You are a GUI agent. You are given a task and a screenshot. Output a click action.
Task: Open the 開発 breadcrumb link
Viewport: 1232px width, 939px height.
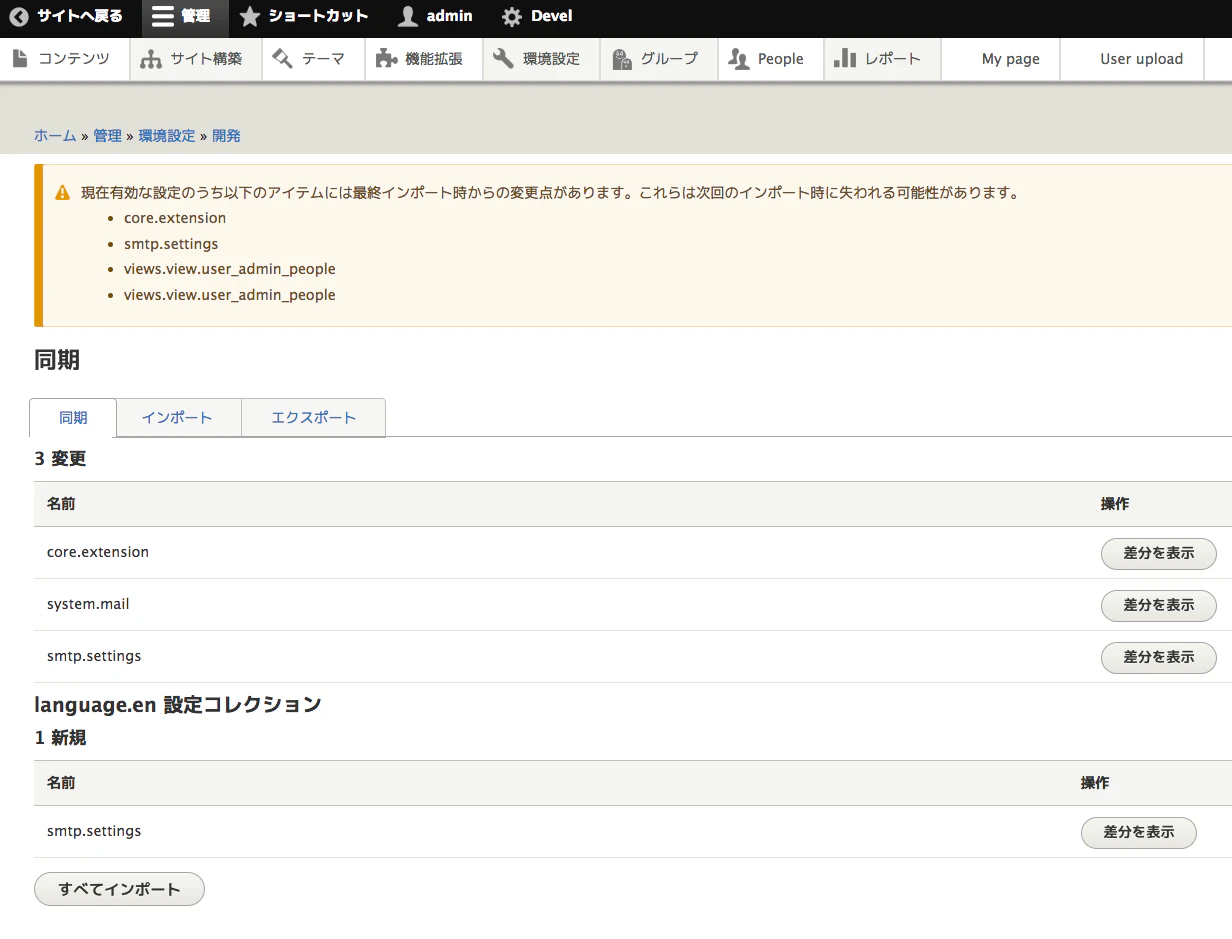pyautogui.click(x=226, y=135)
